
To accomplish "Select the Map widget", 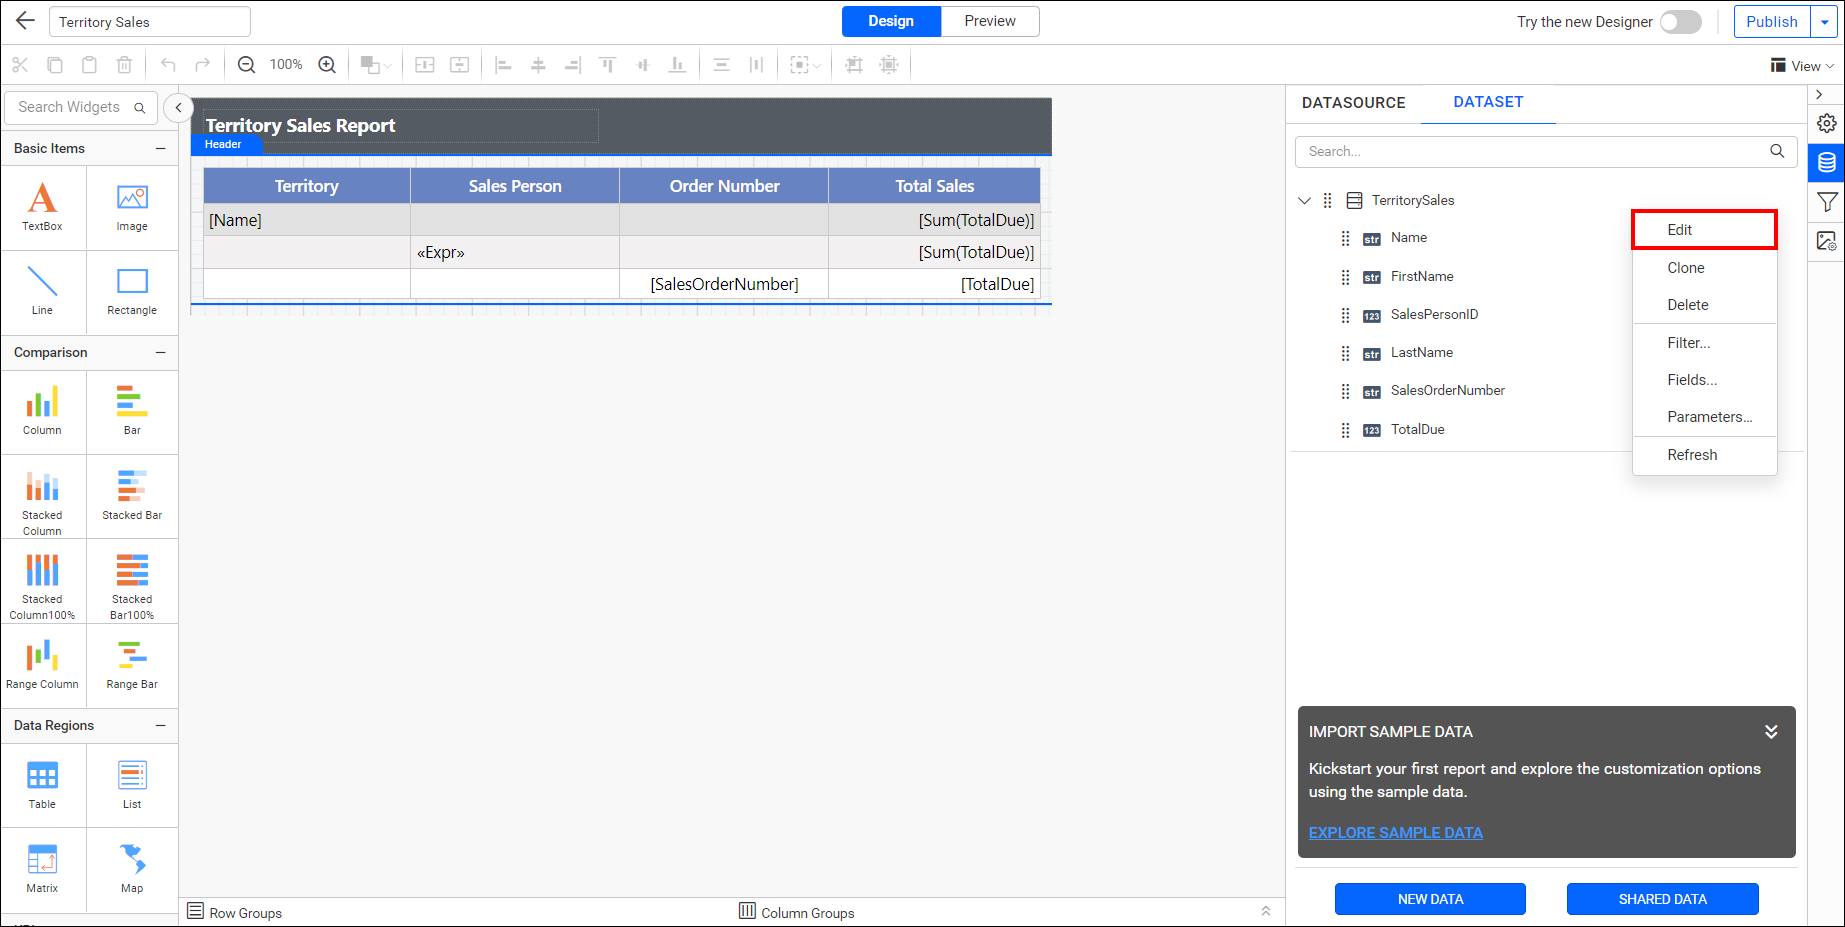I will (131, 868).
